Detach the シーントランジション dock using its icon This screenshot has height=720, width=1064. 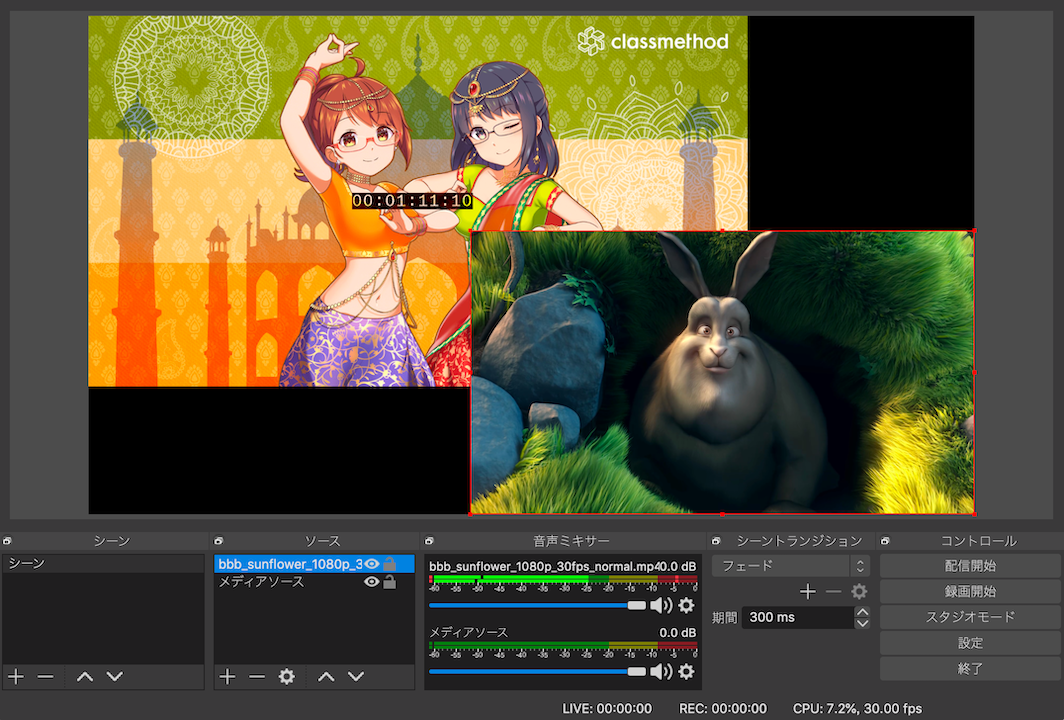pos(716,541)
